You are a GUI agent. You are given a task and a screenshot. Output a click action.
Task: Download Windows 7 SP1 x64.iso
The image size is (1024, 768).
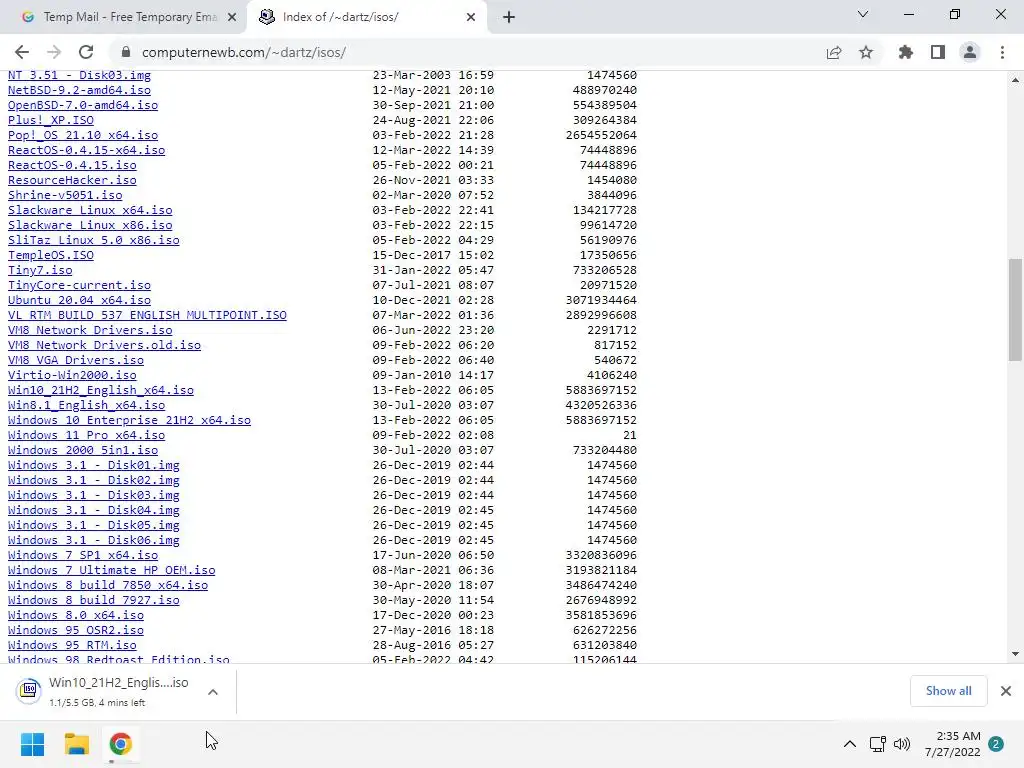[83, 556]
